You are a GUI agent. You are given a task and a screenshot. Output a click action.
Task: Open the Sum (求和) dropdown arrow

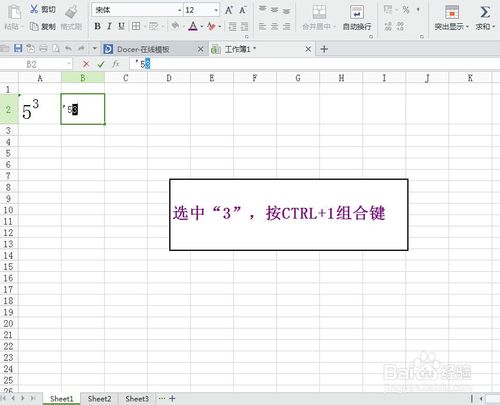tap(494, 26)
